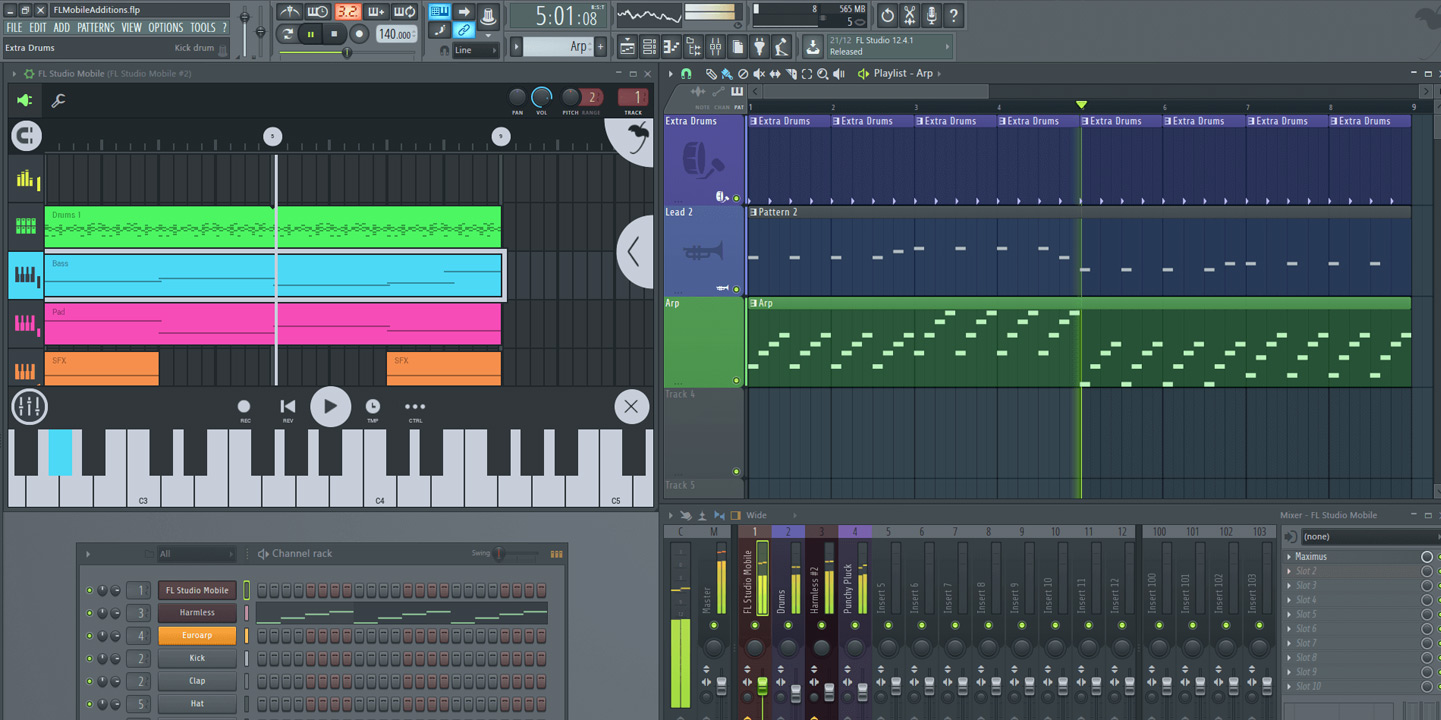The height and width of the screenshot is (720, 1441).
Task: Click the microphone recording icon in toolbar
Action: tap(931, 16)
